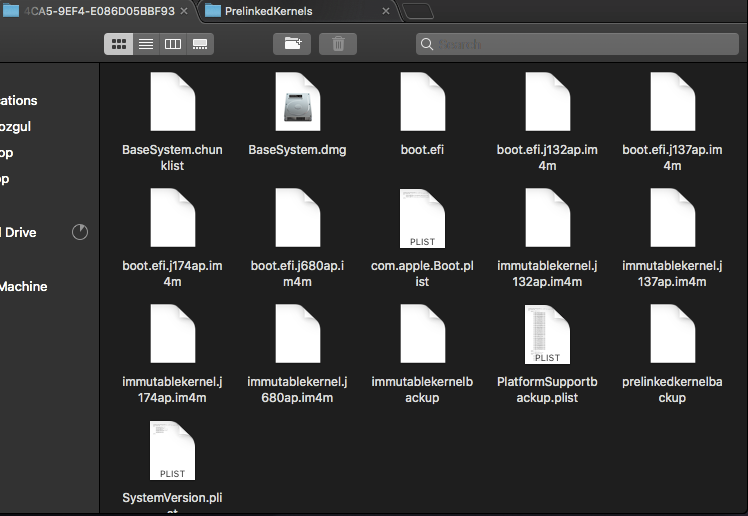
Task: Select the boot.efi file icon
Action: tap(423, 102)
